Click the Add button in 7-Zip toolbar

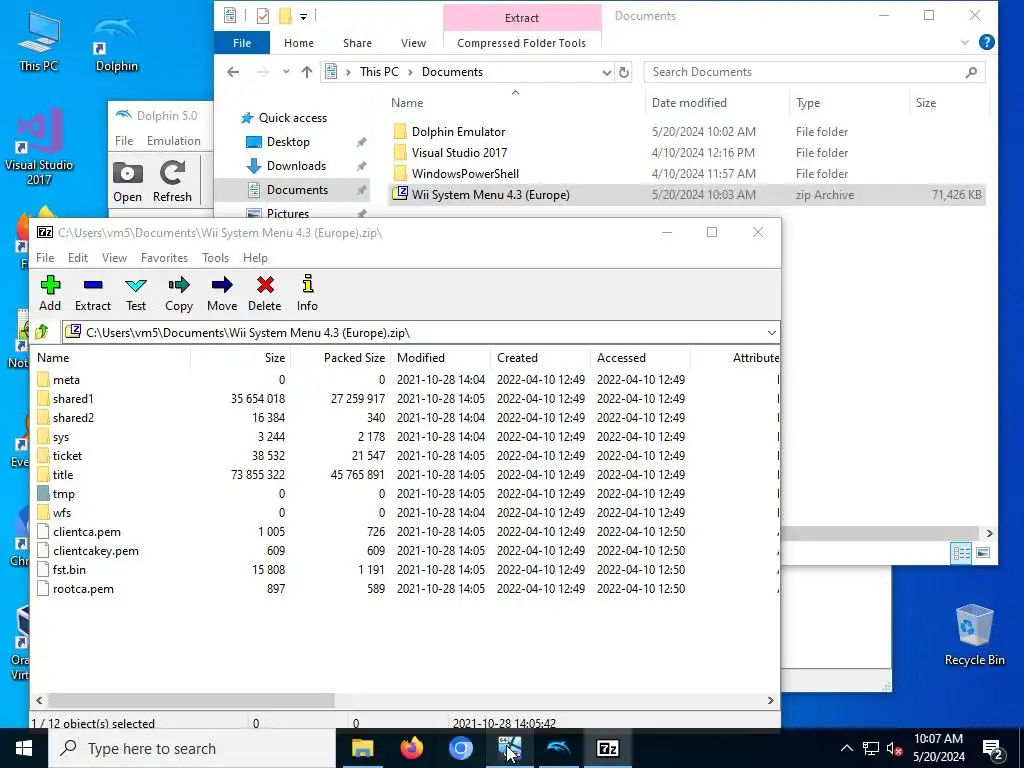[50, 293]
